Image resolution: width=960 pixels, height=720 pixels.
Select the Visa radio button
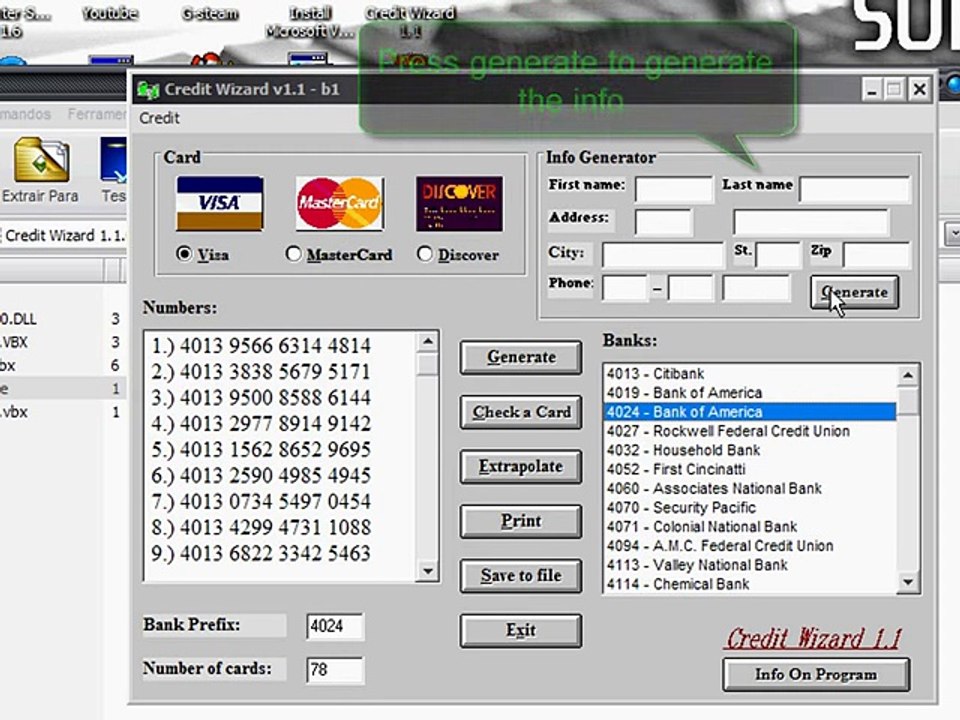point(184,253)
